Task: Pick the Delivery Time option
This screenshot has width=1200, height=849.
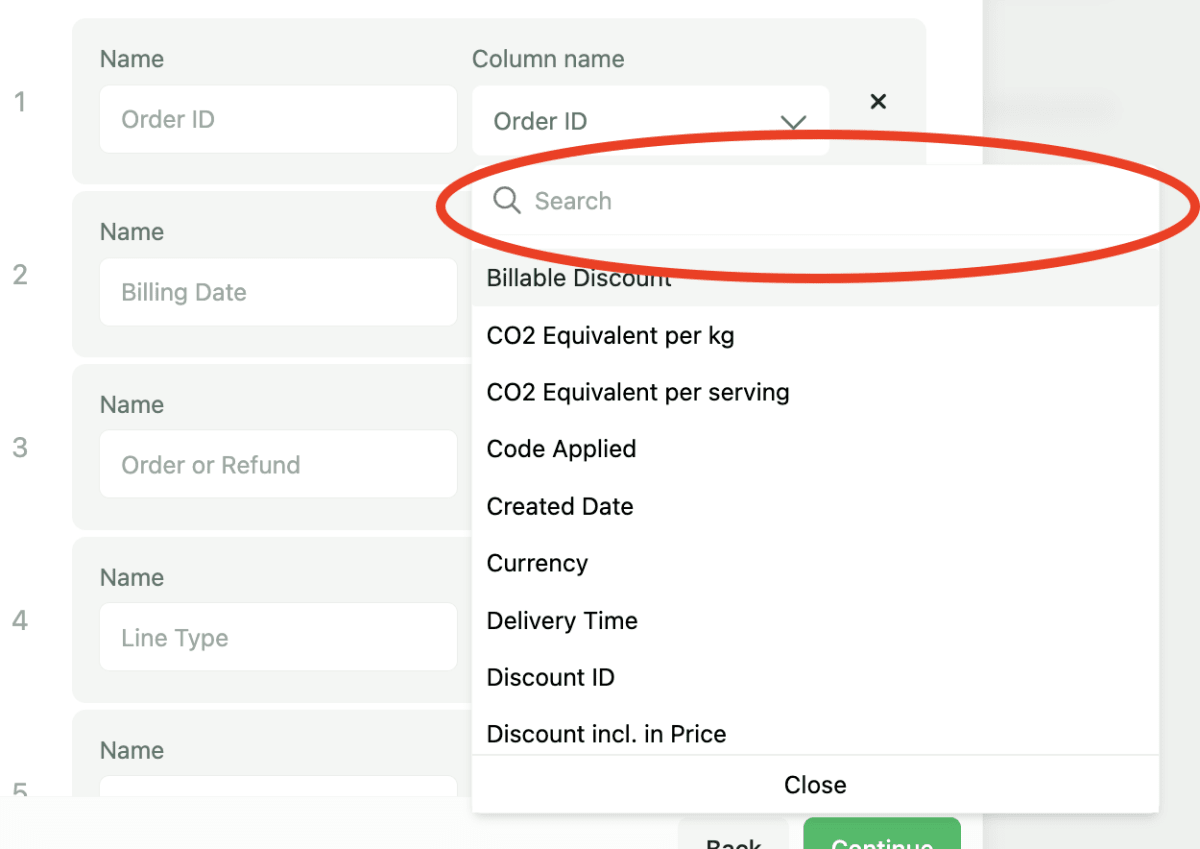Action: 562,620
